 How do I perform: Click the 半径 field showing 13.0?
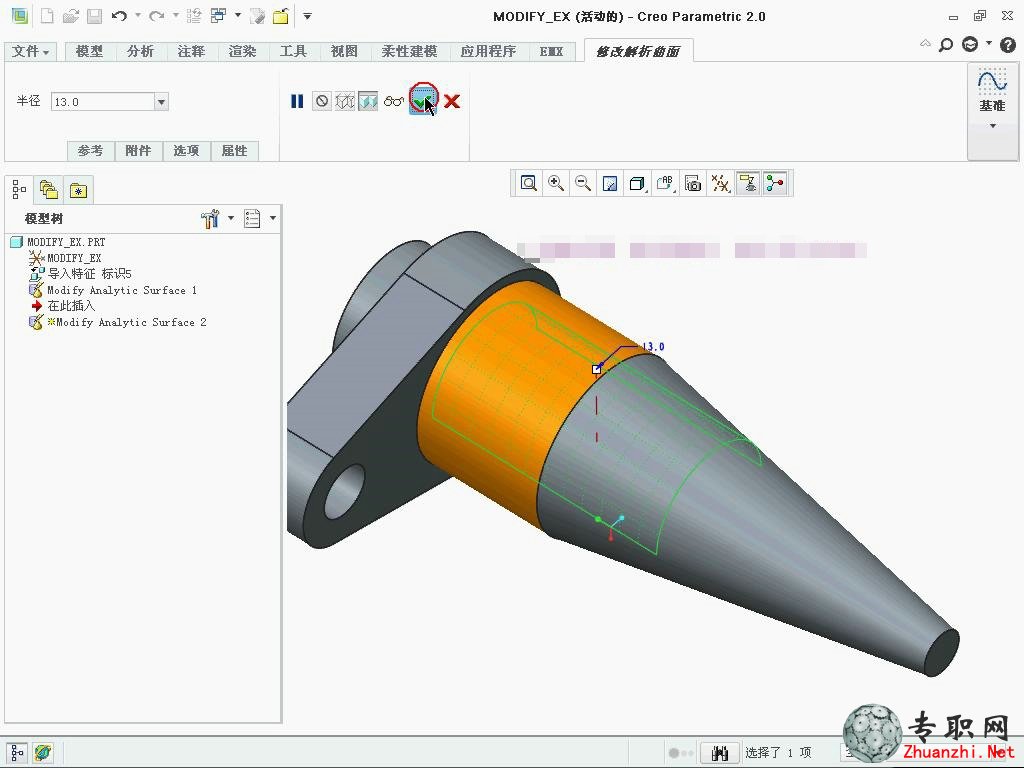103,102
